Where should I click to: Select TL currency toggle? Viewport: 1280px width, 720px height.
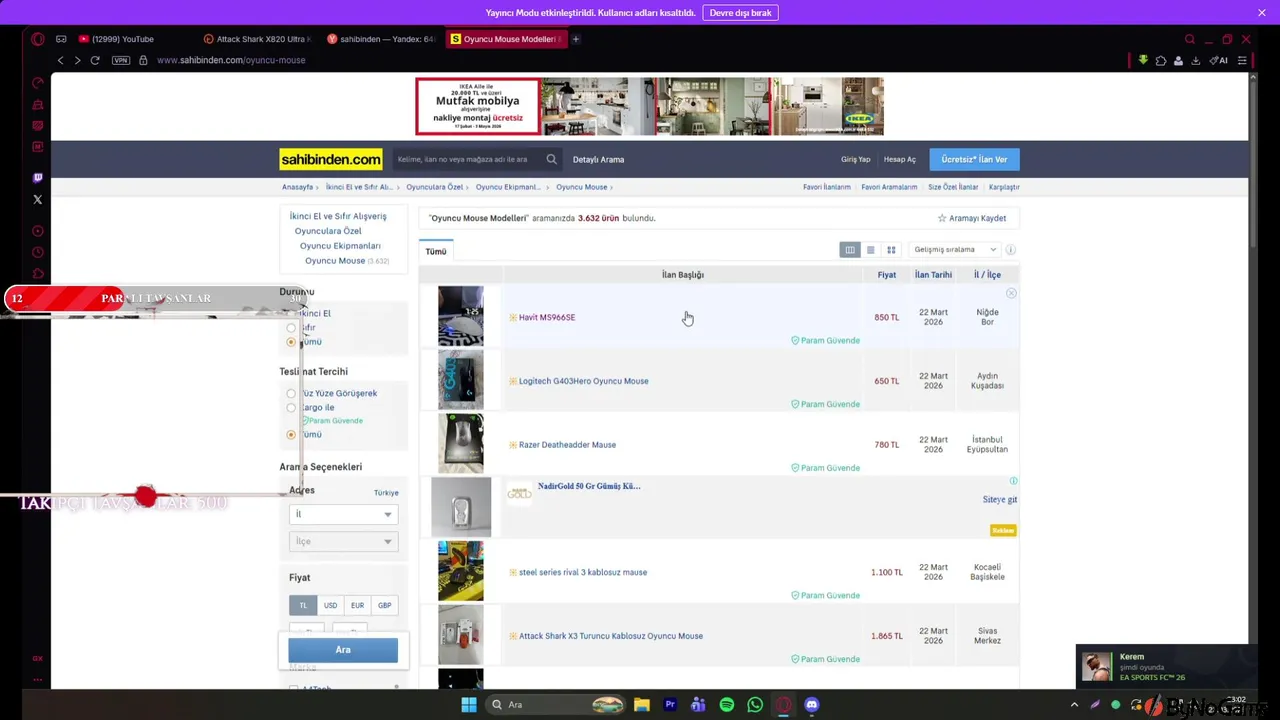[x=303, y=605]
